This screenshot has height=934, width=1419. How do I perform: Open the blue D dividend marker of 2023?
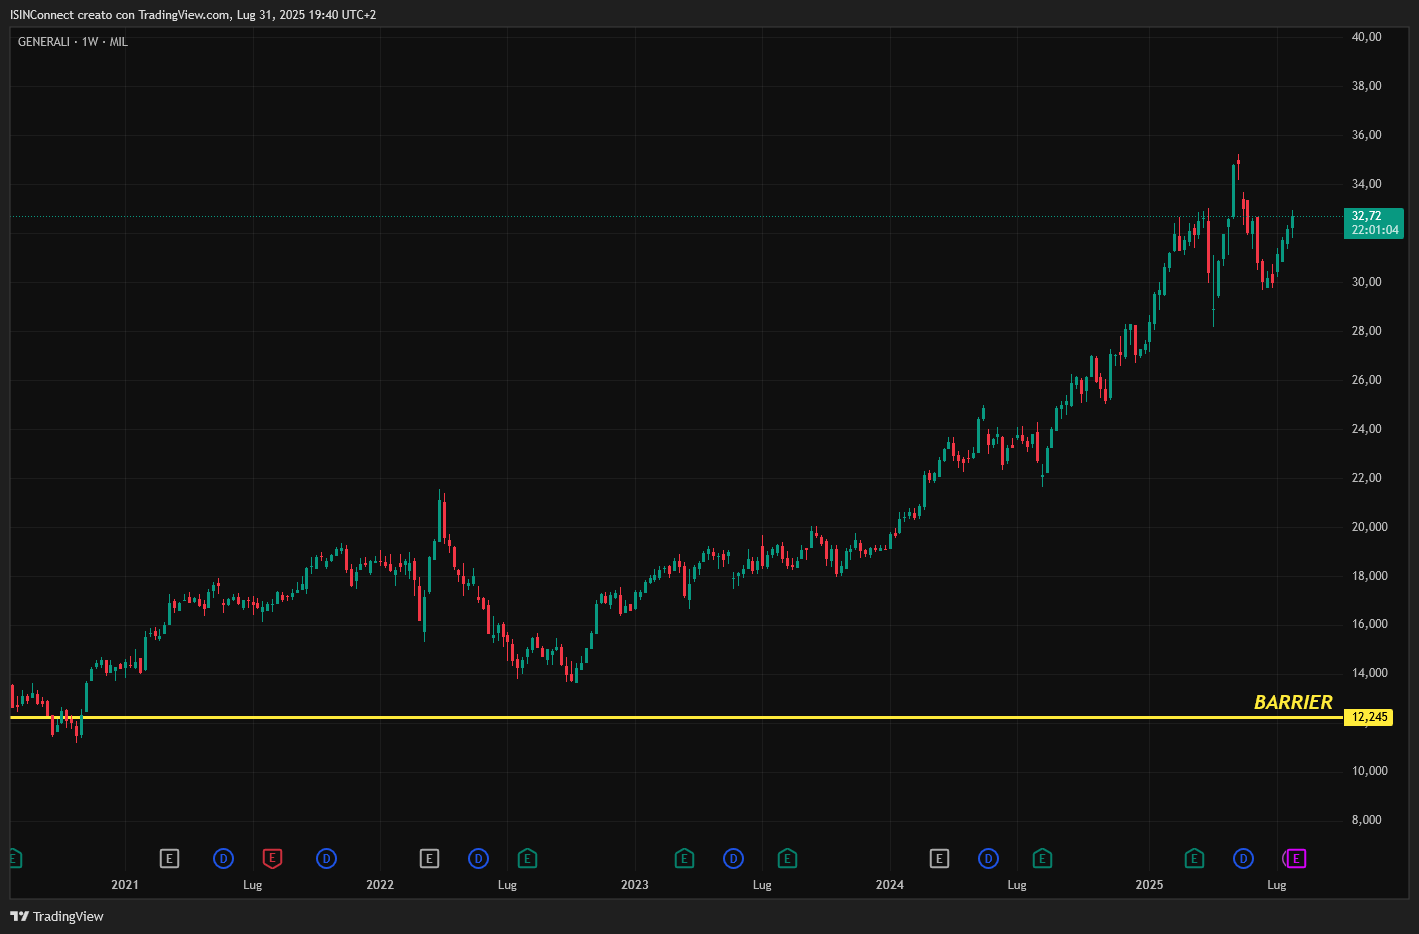[733, 858]
